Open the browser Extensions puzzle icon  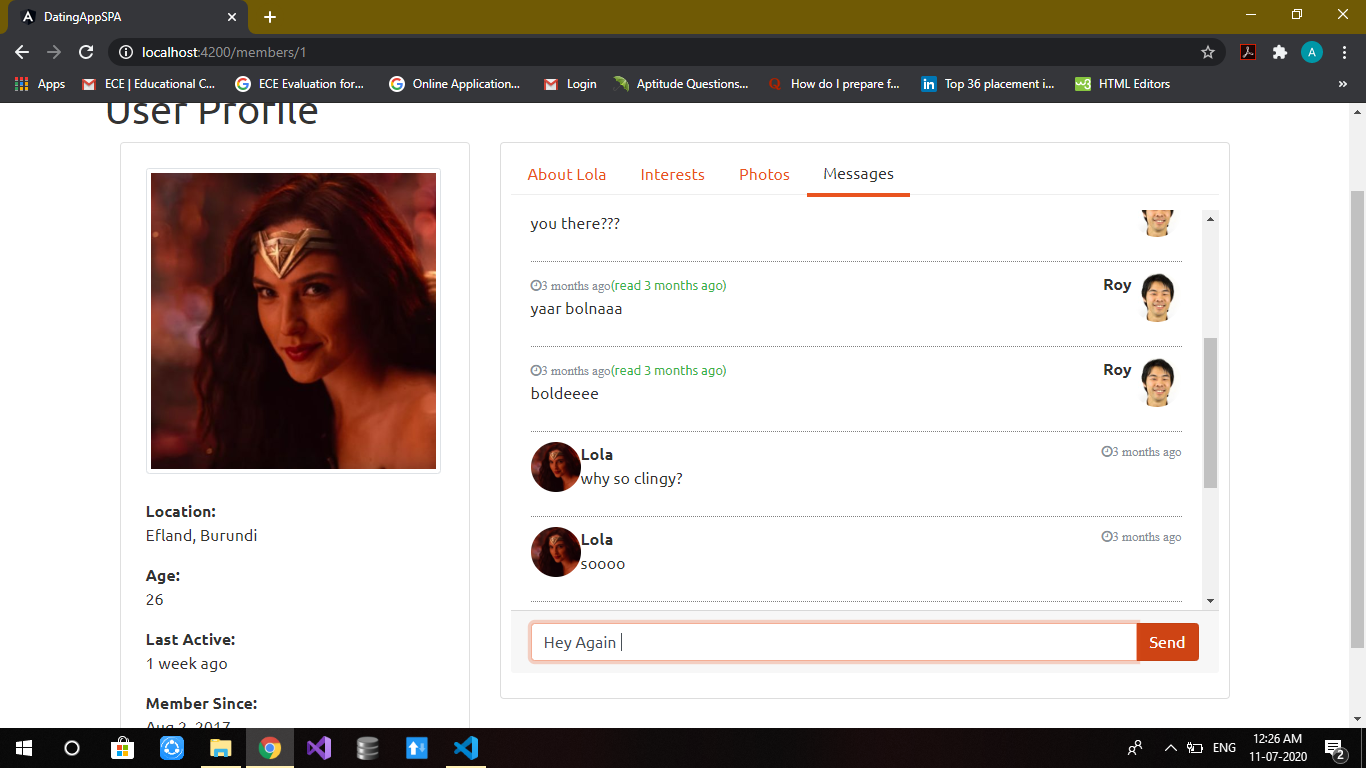(x=1280, y=52)
